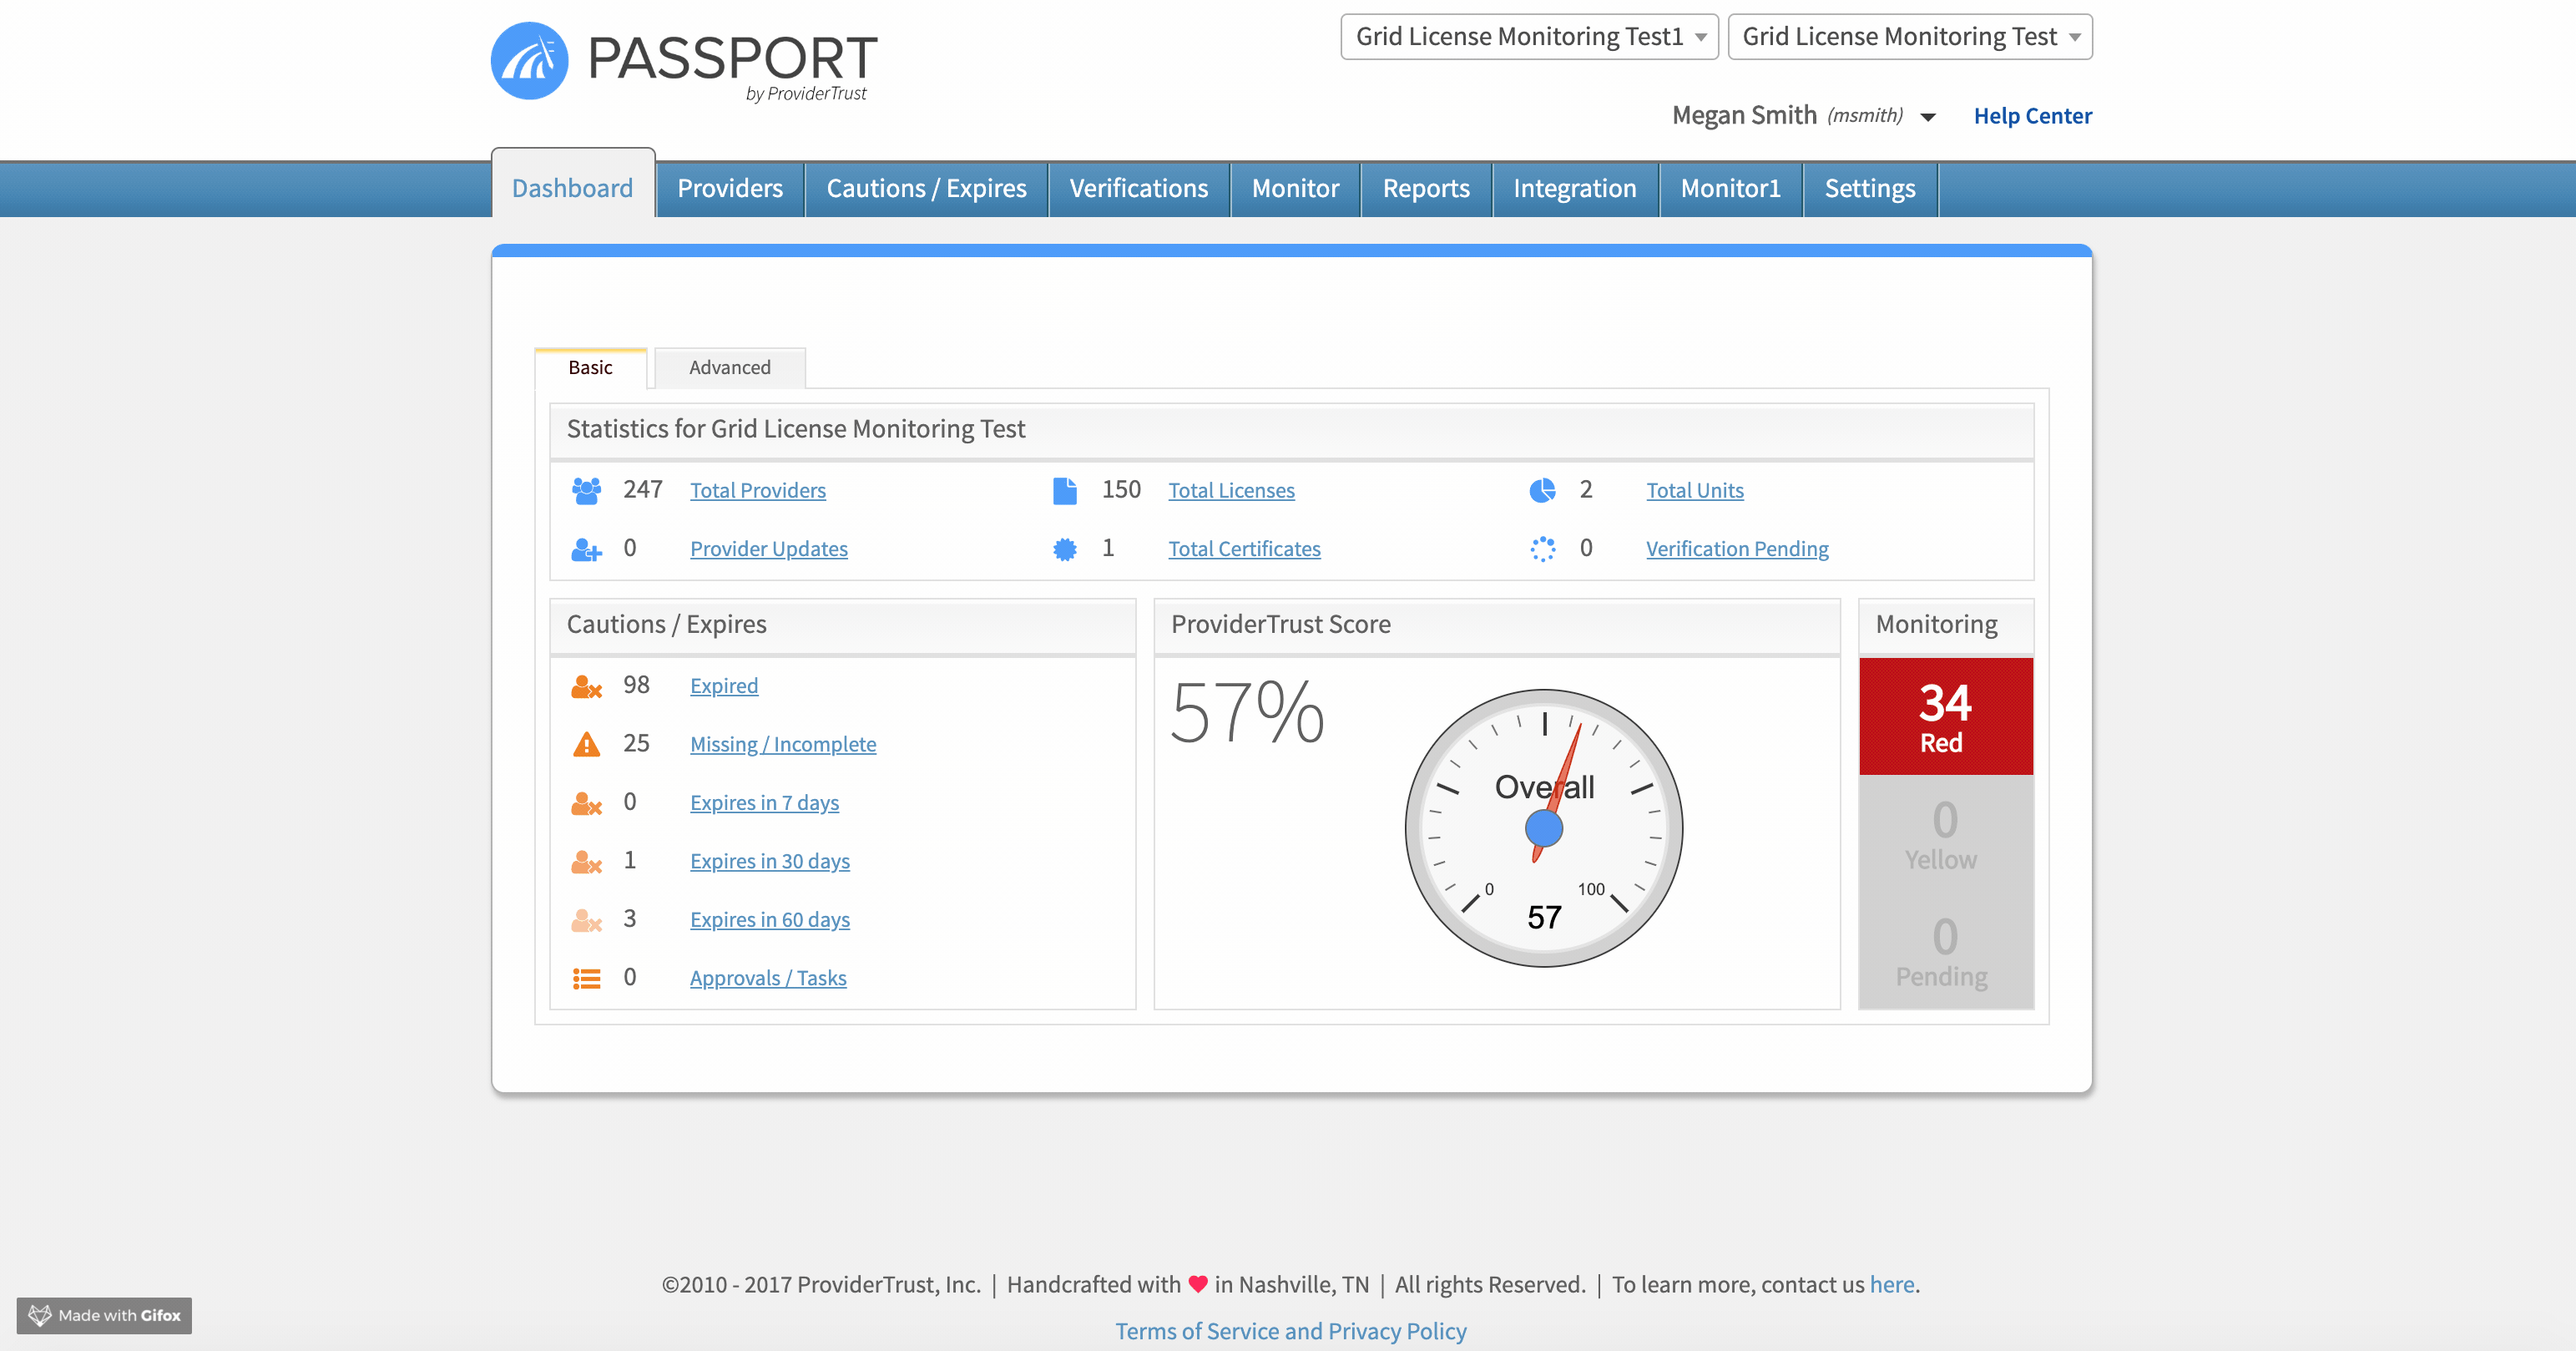The width and height of the screenshot is (2576, 1351).
Task: Click the Approvals / Tasks link
Action: click(x=768, y=978)
